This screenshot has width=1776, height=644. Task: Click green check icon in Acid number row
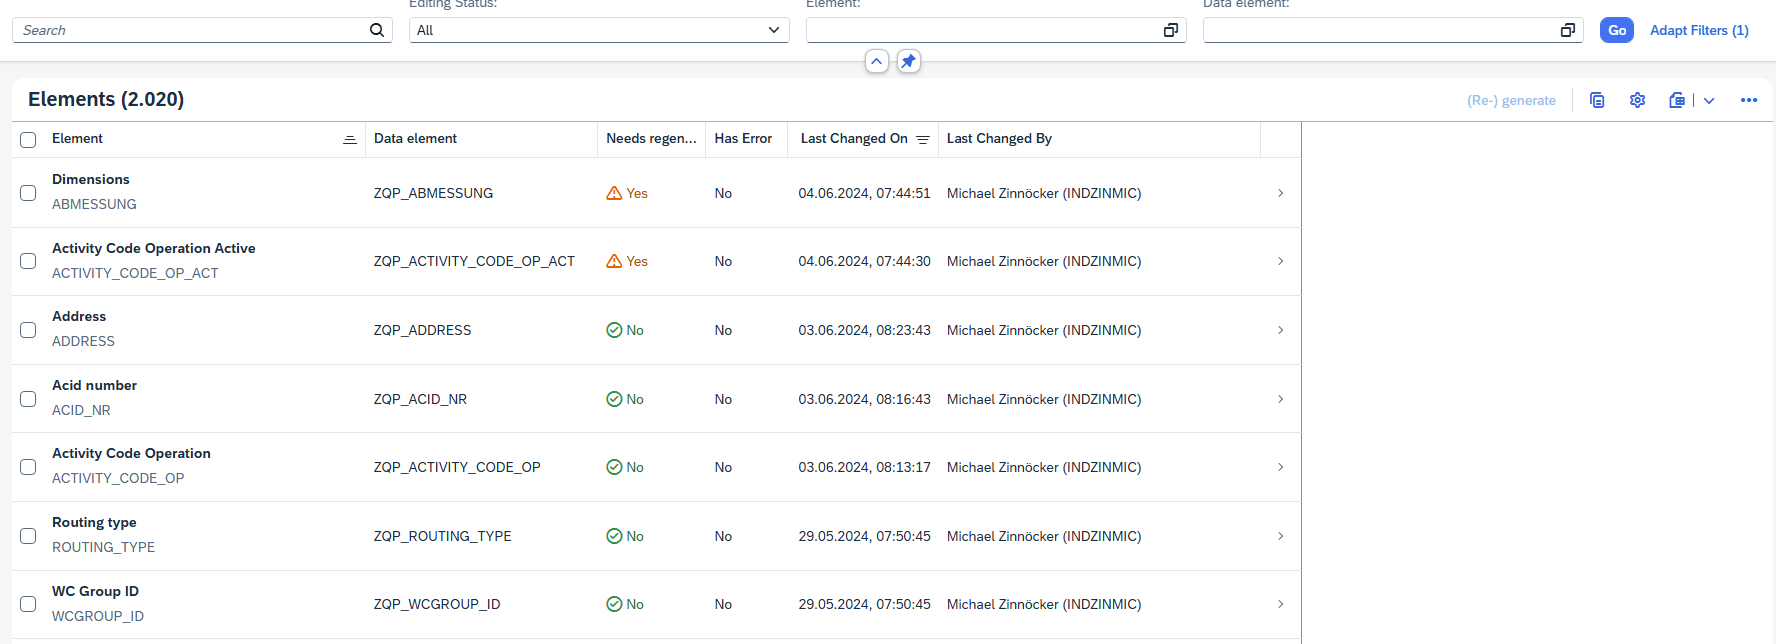tap(614, 399)
